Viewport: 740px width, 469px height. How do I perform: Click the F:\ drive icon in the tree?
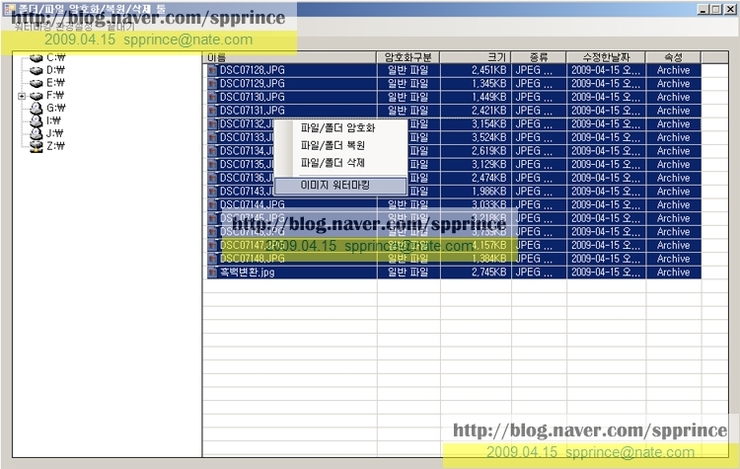coord(36,96)
